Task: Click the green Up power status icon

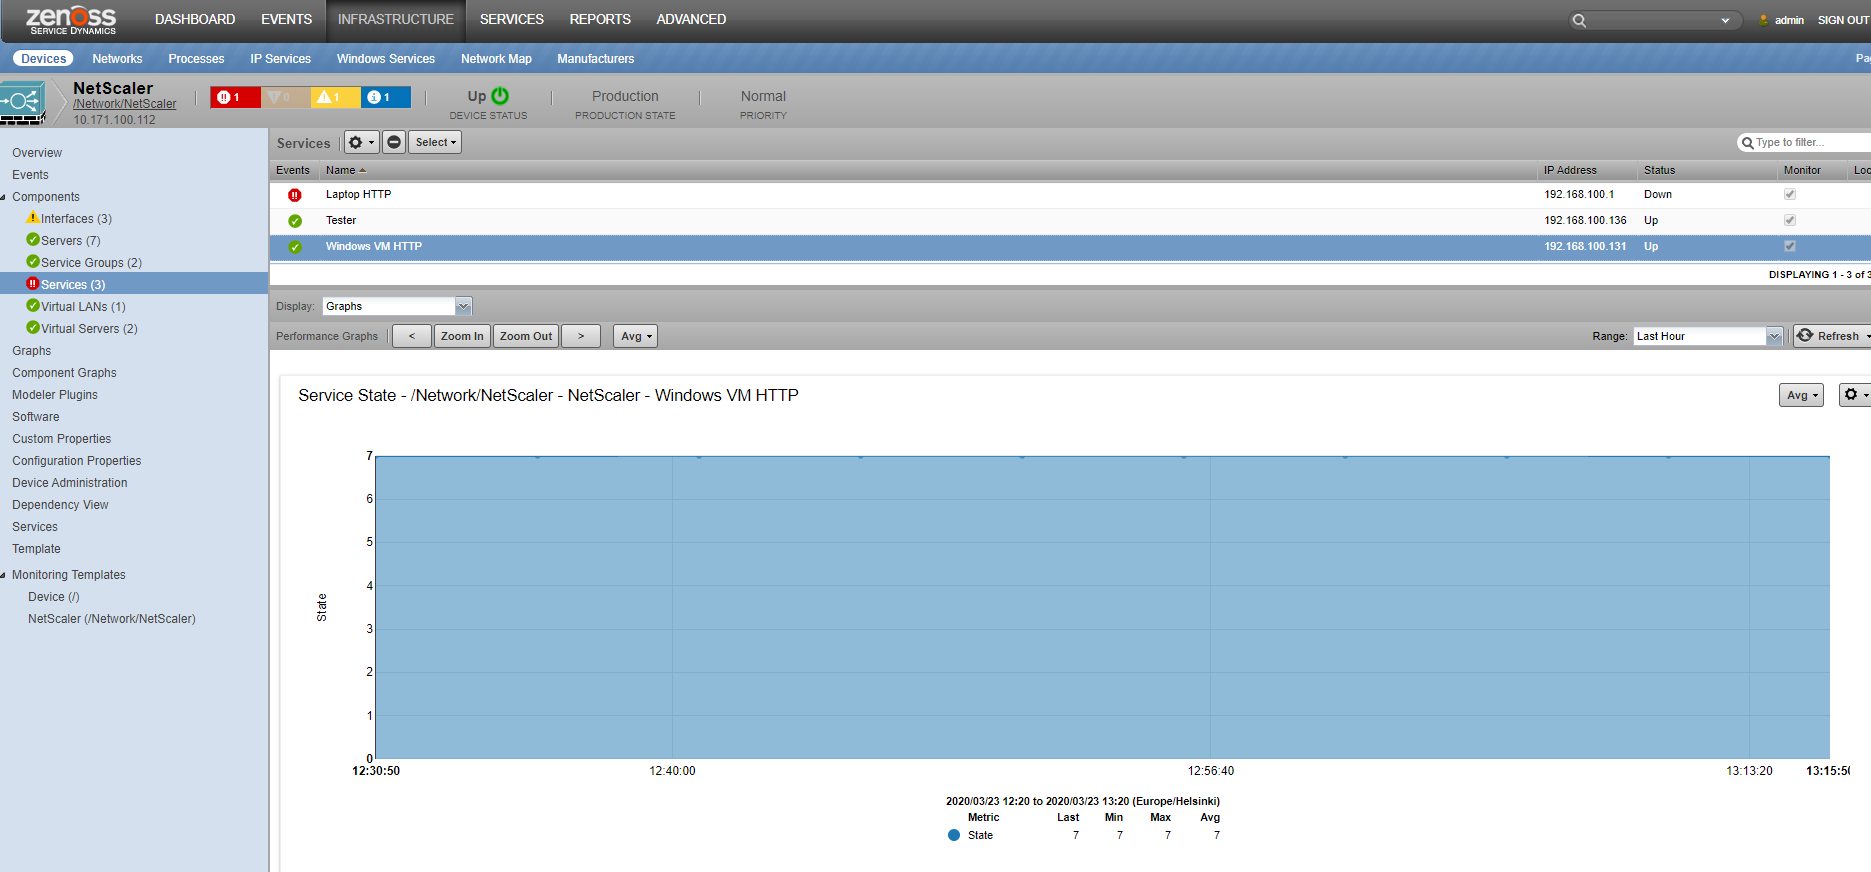Action: (x=500, y=96)
